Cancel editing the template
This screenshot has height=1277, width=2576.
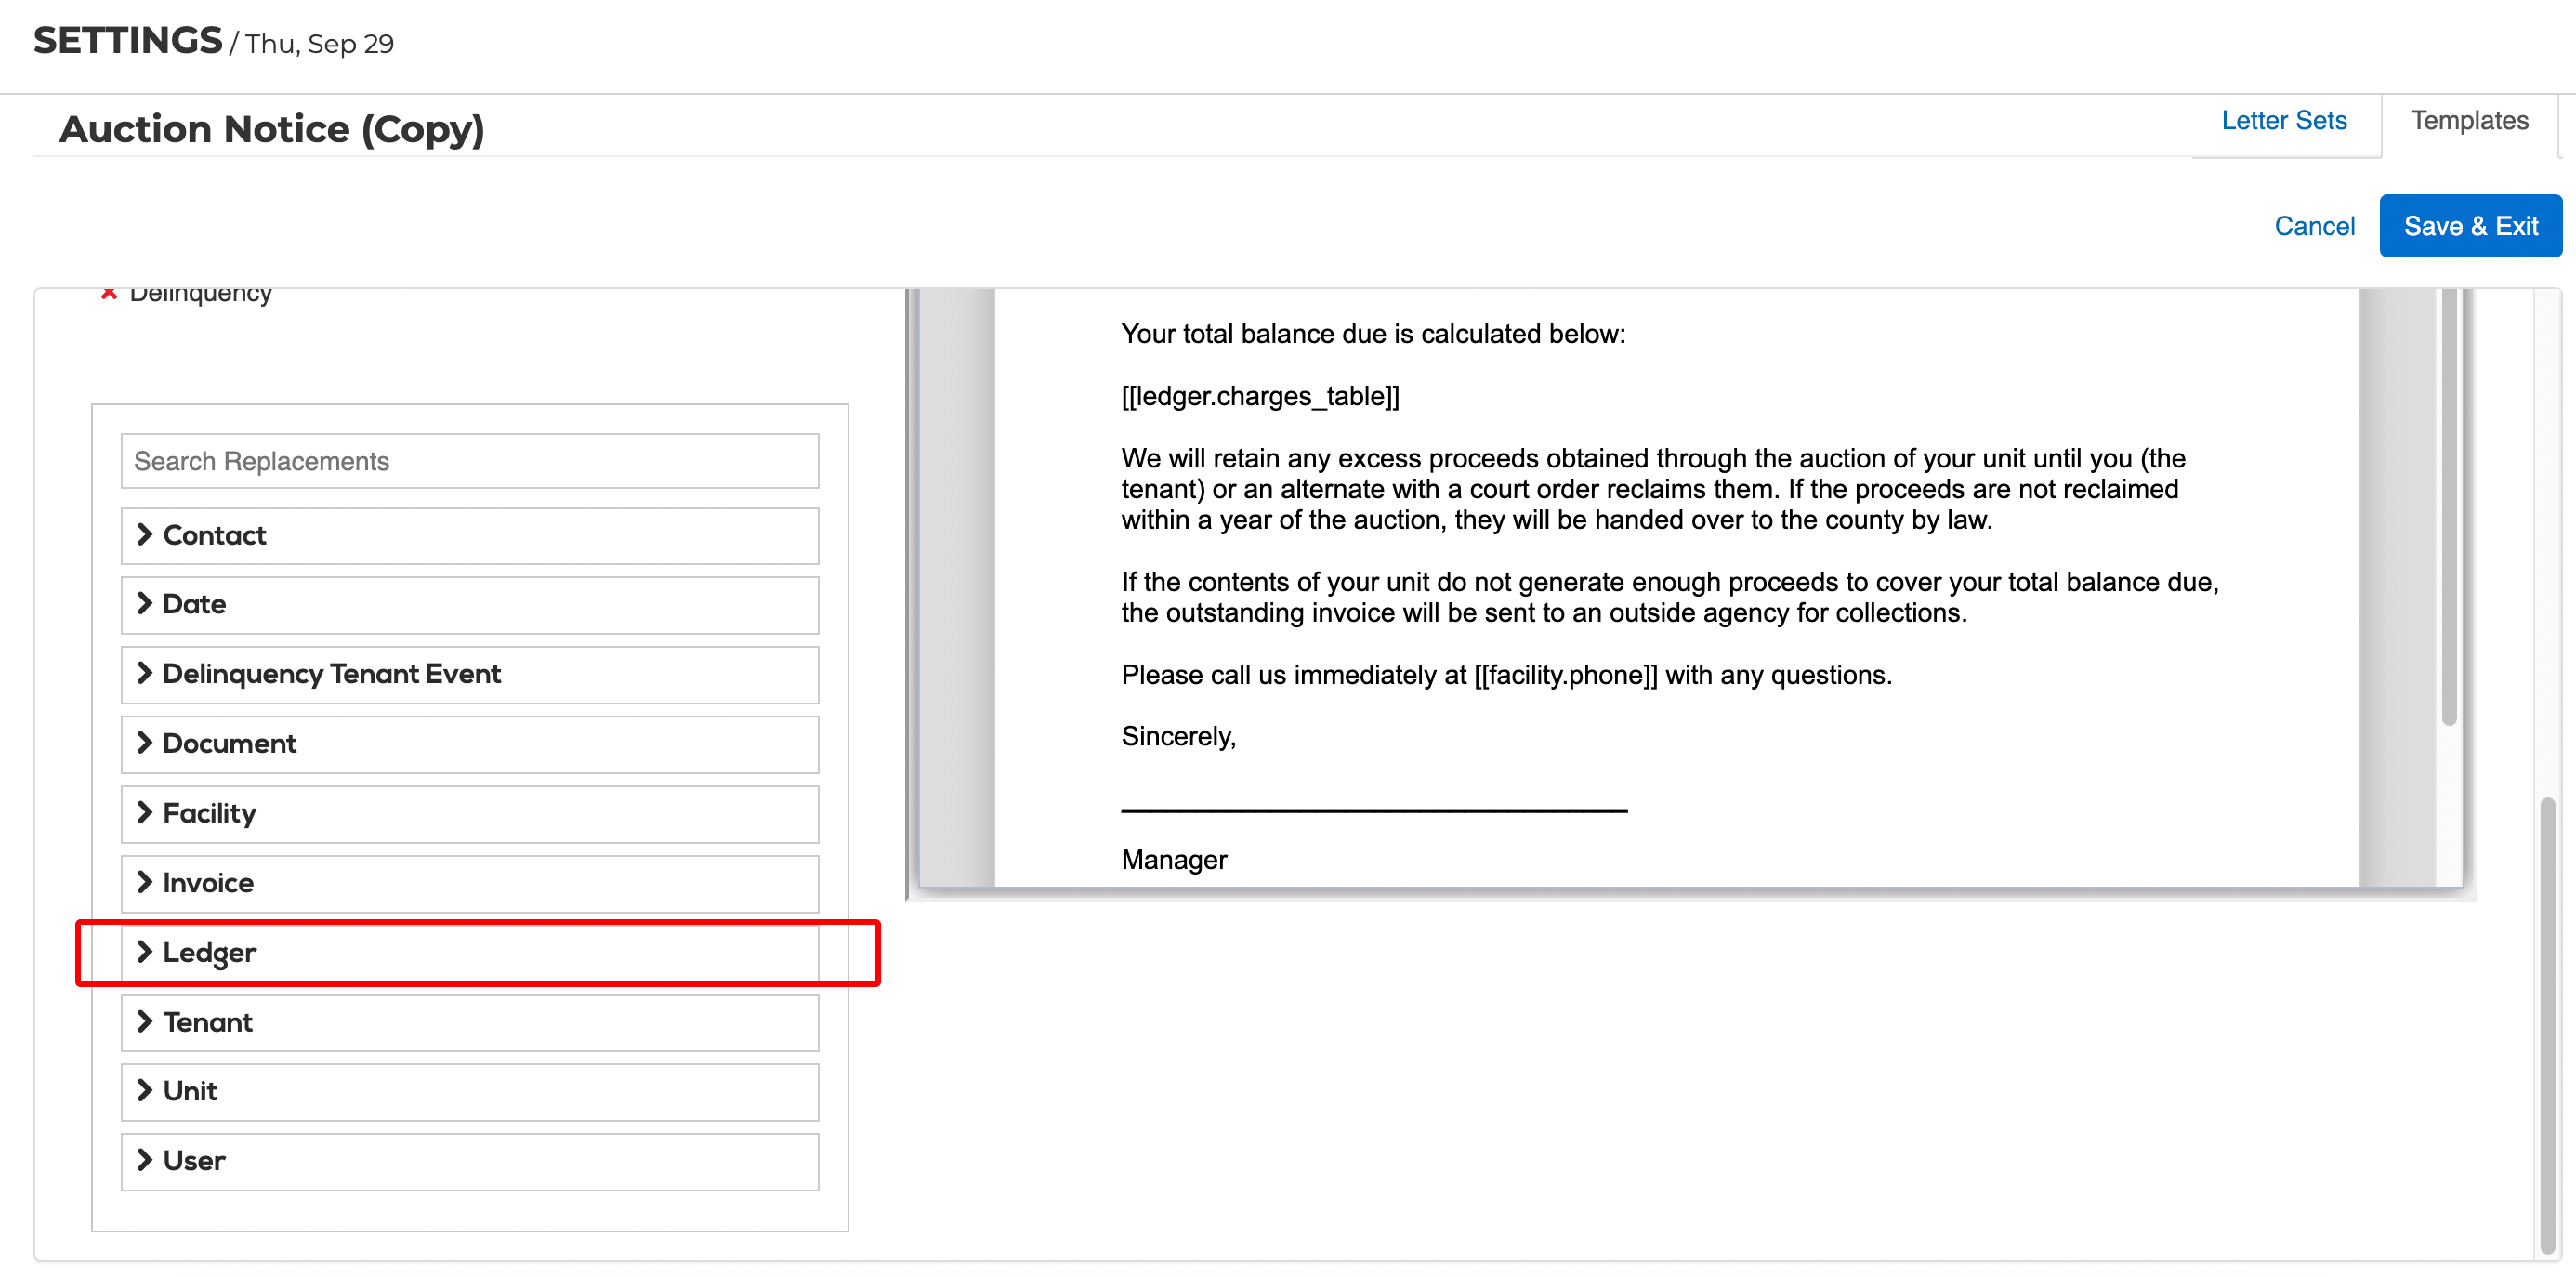click(2314, 226)
